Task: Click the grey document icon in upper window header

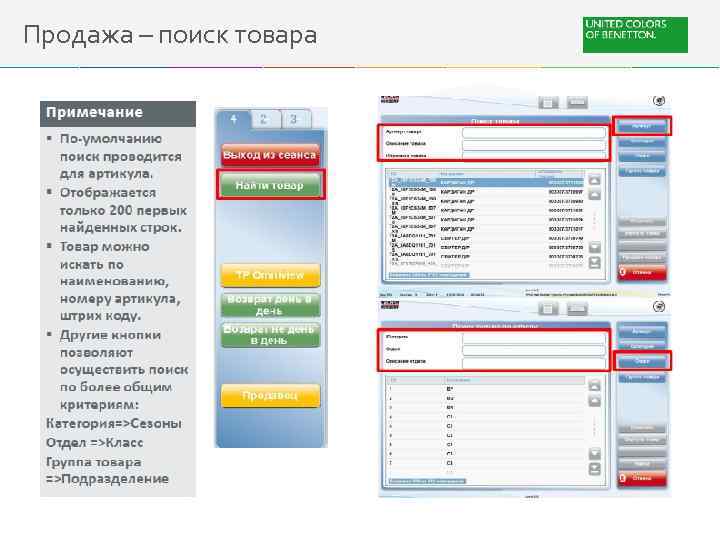Action: tap(548, 103)
